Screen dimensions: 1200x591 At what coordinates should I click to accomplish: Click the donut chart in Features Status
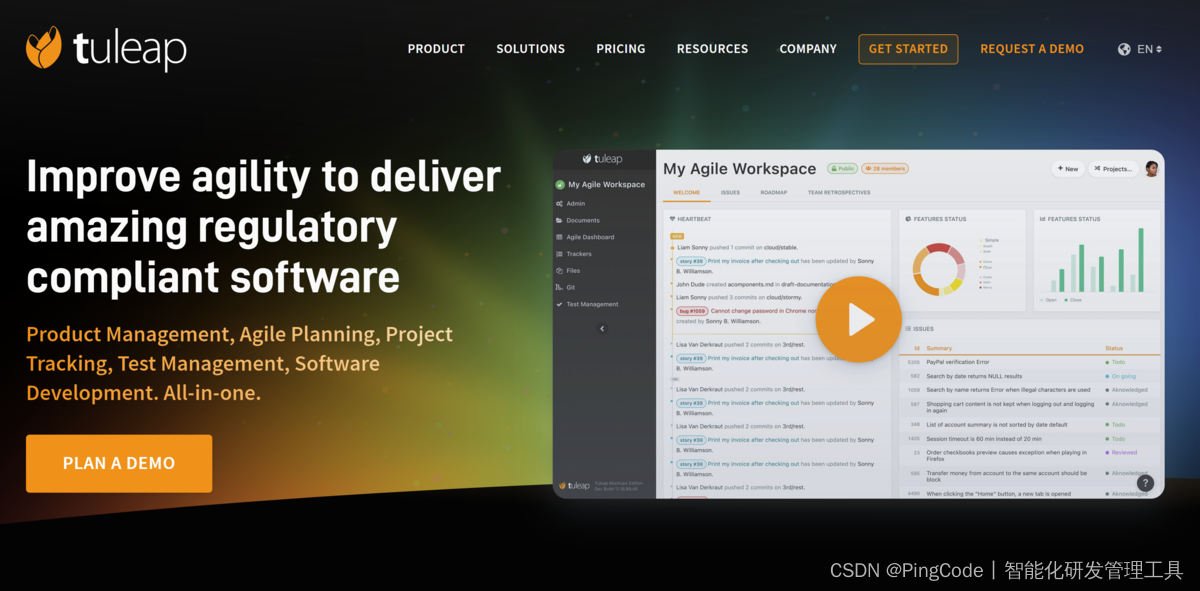click(x=938, y=269)
